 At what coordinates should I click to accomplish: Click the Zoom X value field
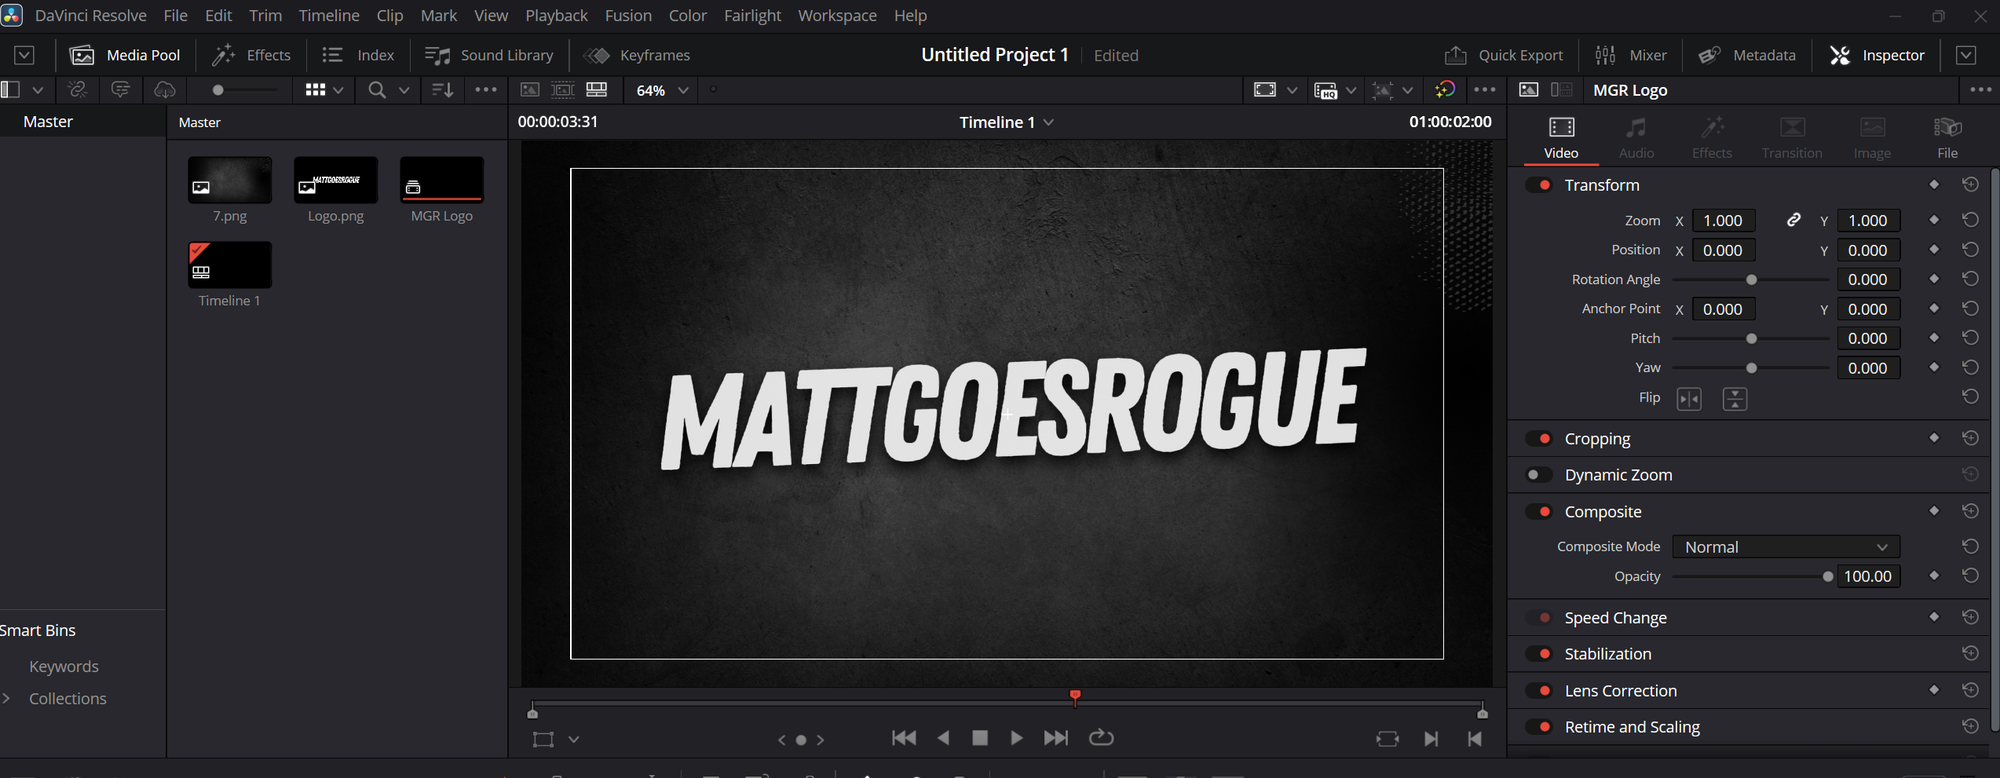pyautogui.click(x=1724, y=221)
